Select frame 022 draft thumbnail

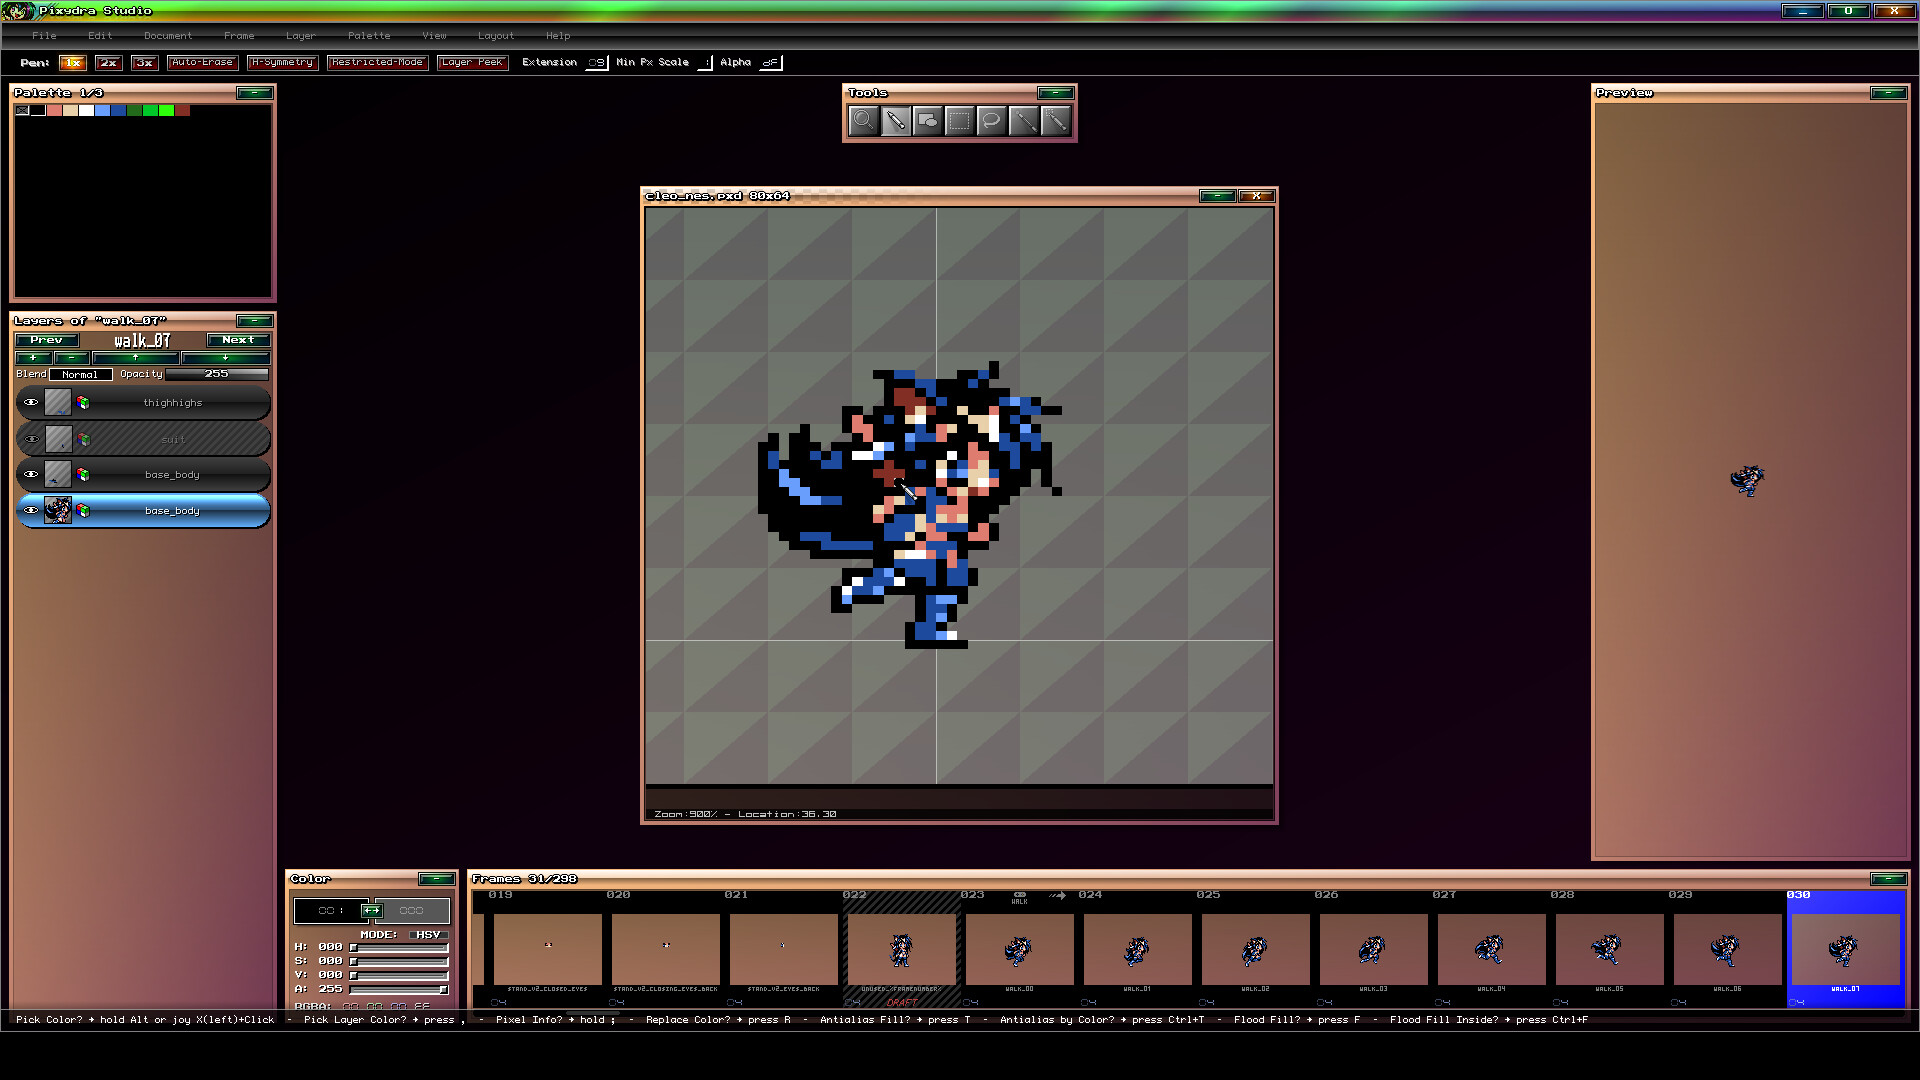point(901,950)
